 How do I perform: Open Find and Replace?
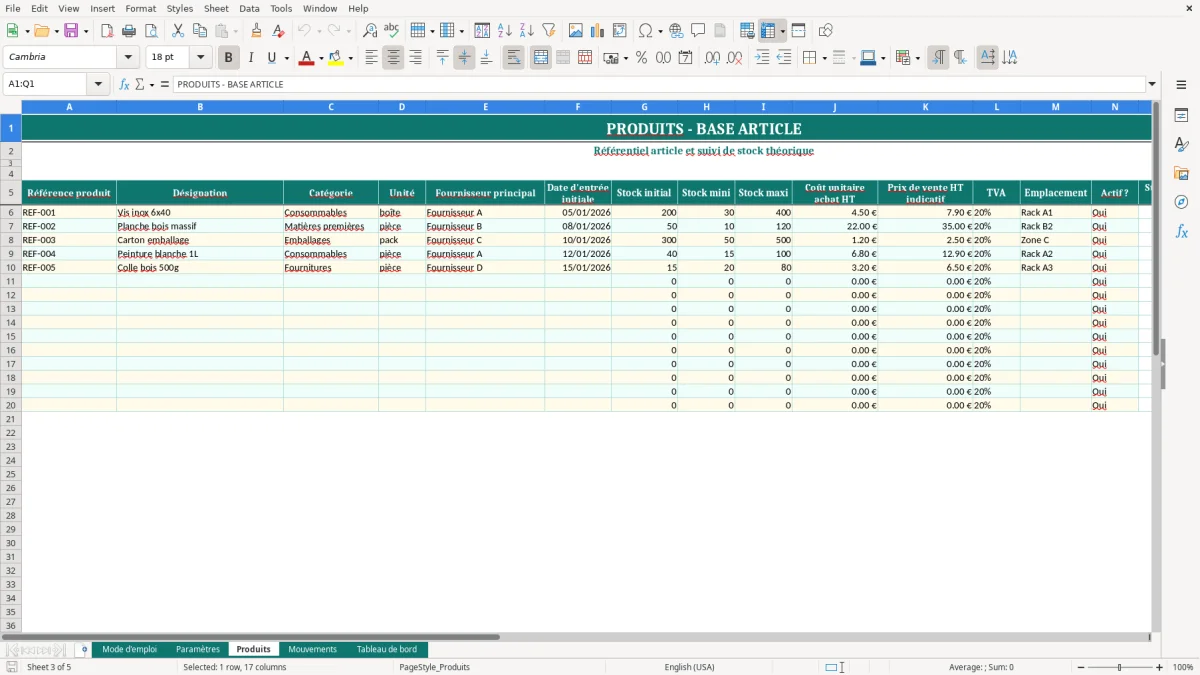point(370,31)
